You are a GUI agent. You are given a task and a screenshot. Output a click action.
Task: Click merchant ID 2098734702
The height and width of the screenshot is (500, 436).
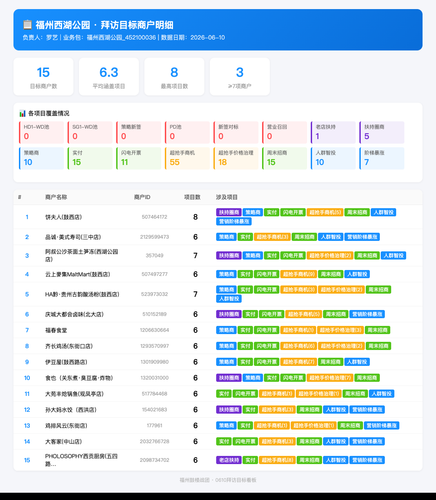click(x=154, y=460)
